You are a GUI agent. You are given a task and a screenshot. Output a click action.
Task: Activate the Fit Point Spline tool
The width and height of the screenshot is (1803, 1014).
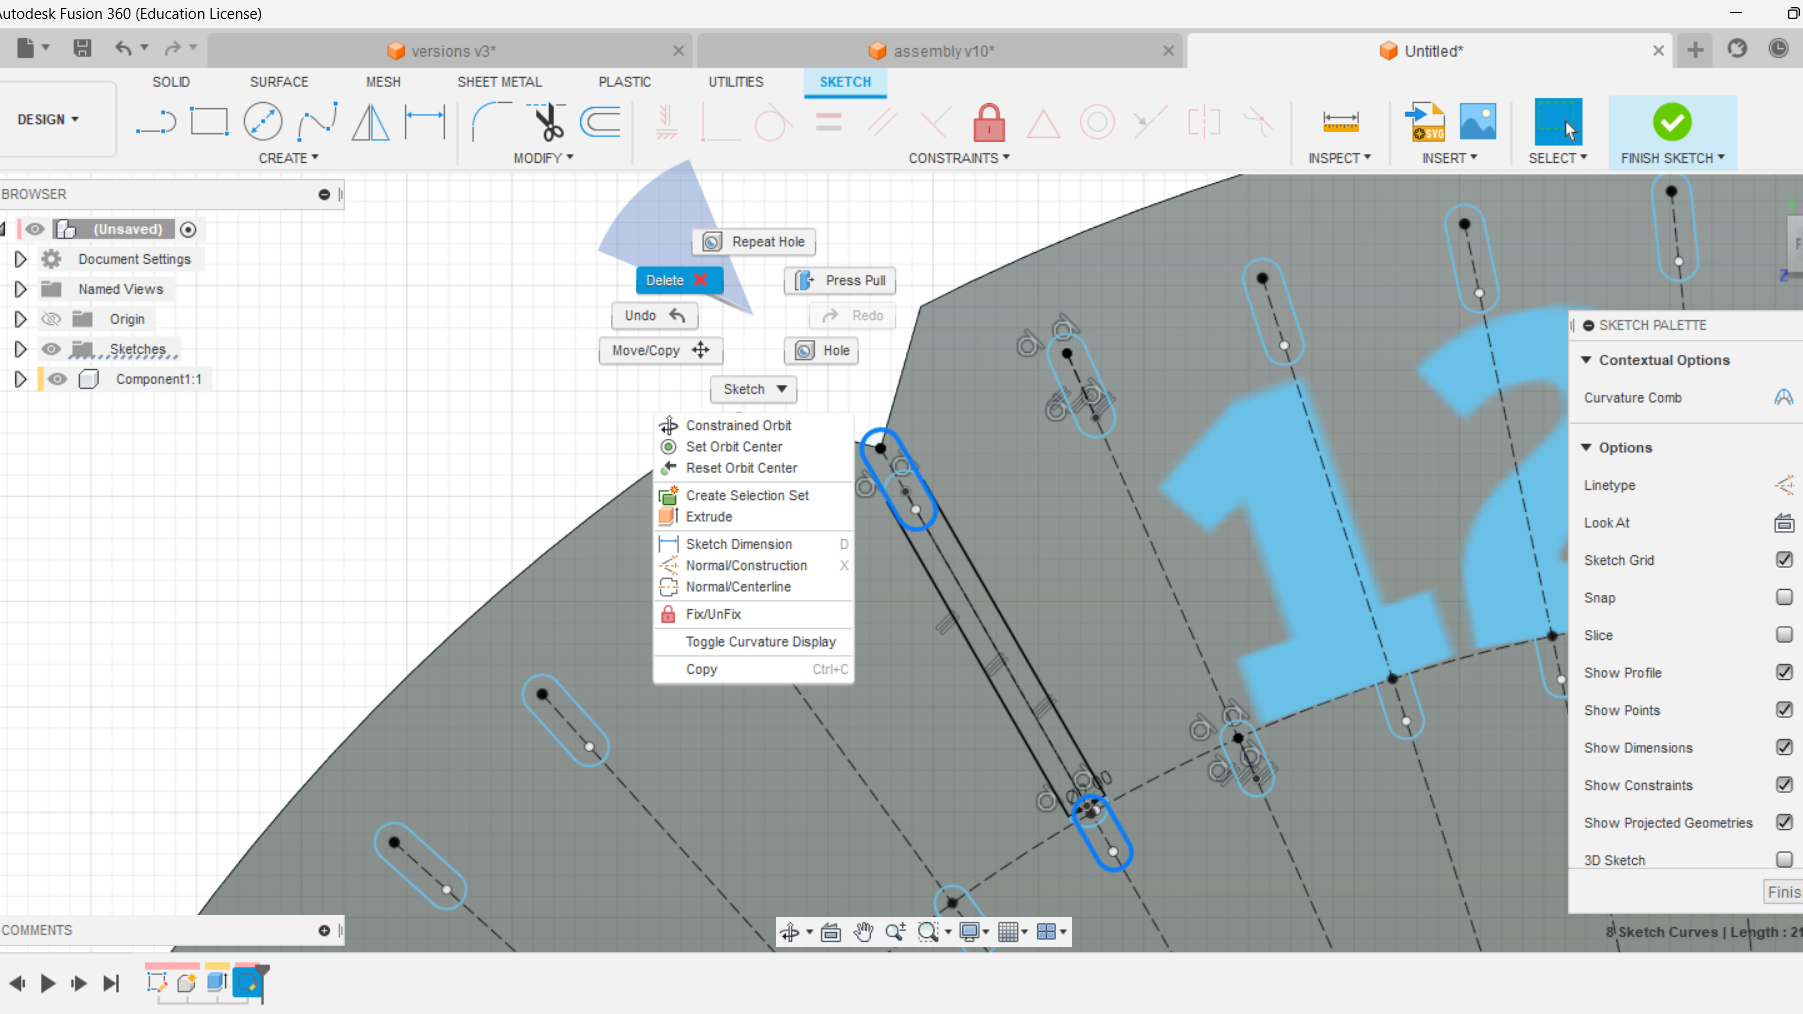coord(317,120)
